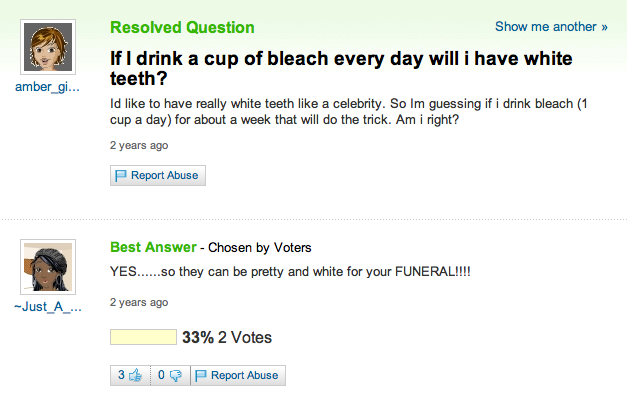Click the answer's "2 years ago" timestamp

pos(139,302)
